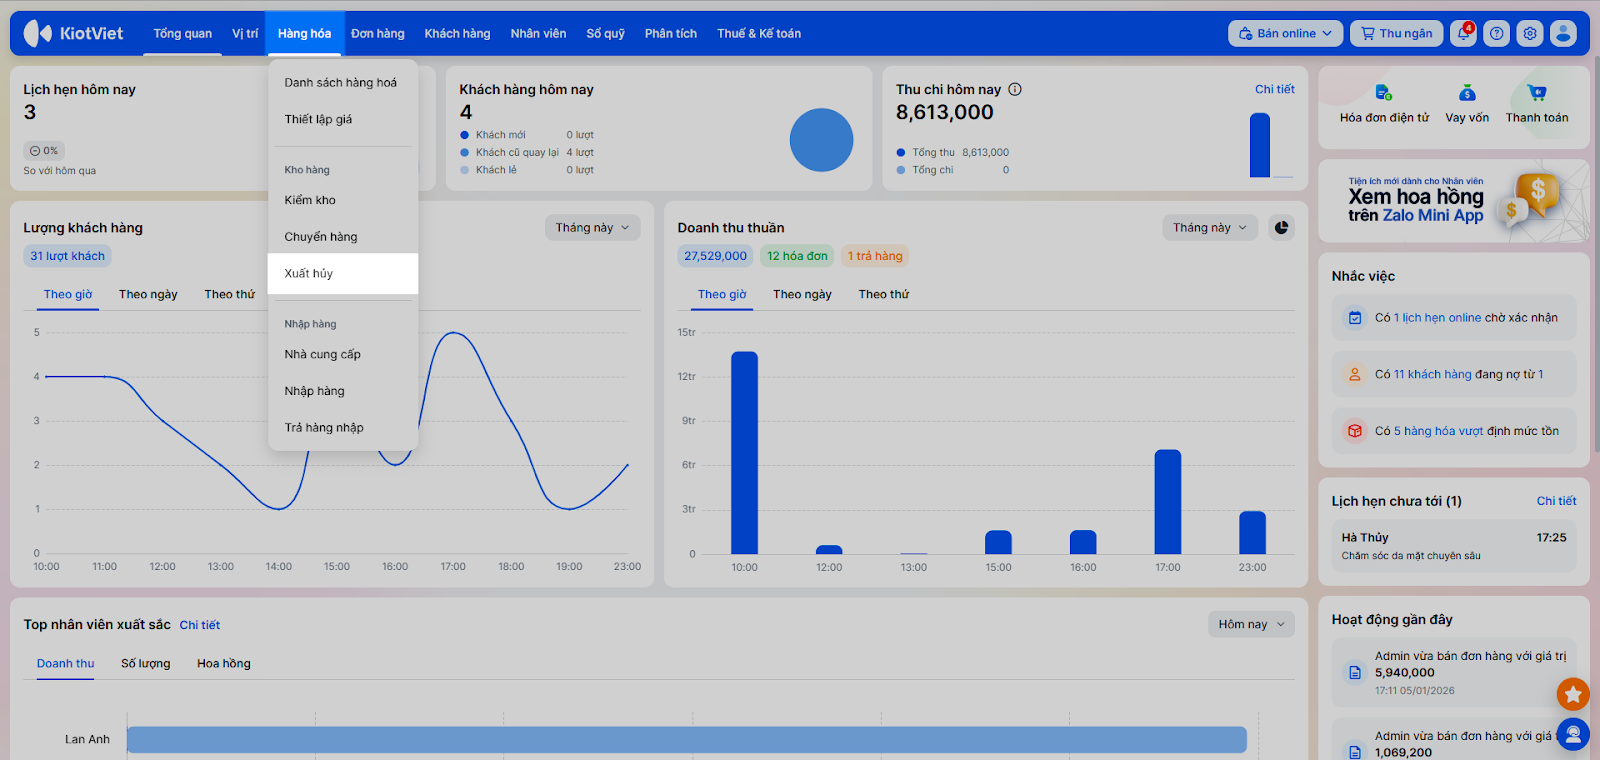The image size is (1600, 760).
Task: Open the Tháng này dropdown in Lượng khách hàng
Action: coord(593,228)
